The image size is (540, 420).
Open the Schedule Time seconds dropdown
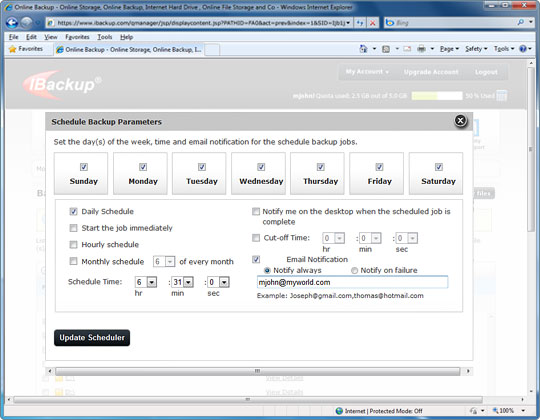224,282
